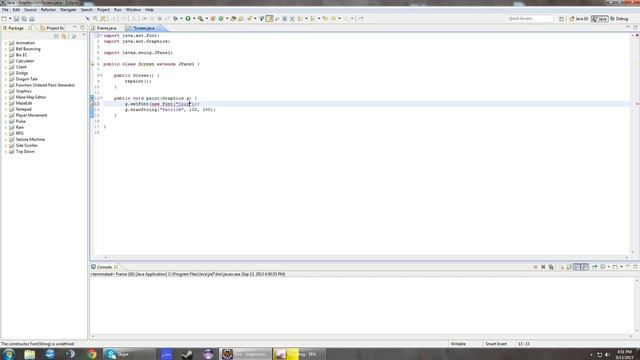
Task: Select the Package Explorer tab
Action: tap(16, 28)
